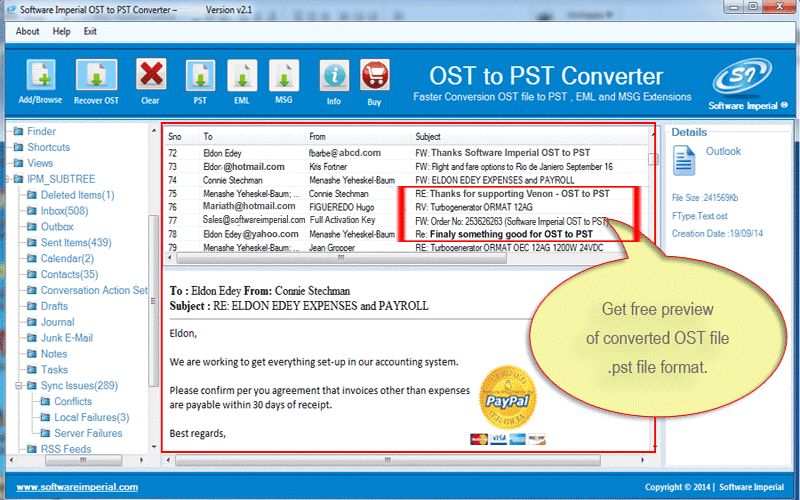Open the Sent Items(439) folder
Screen dimensions: 800x500
click(76, 242)
